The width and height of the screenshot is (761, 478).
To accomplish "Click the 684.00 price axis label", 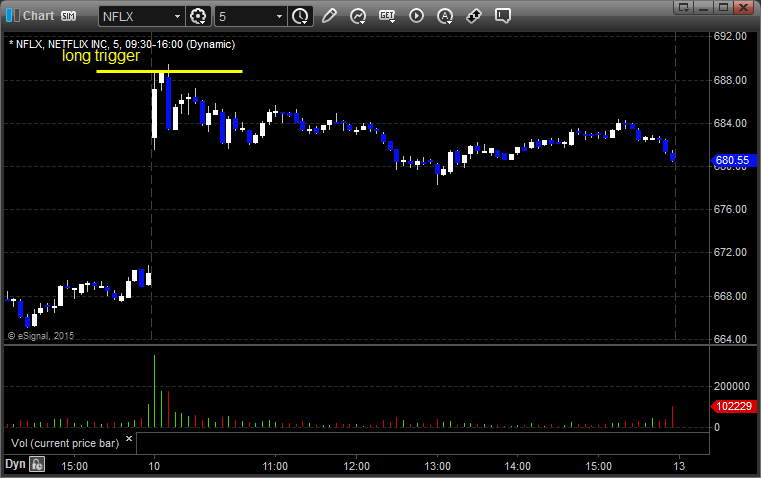I will (730, 123).
